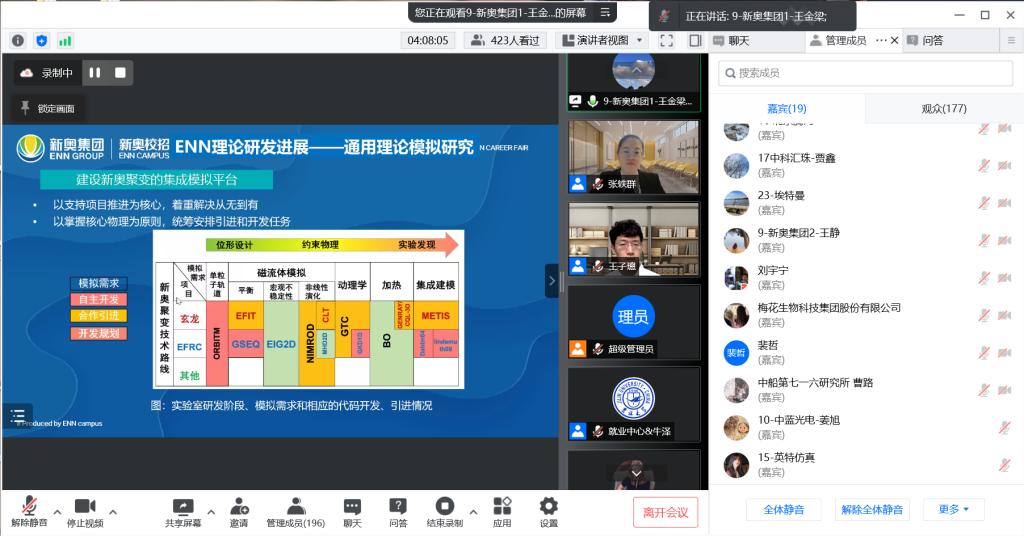Image resolution: width=1024 pixels, height=536 pixels.
Task: Expand audio options arrow beside unmute
Action: 57,511
